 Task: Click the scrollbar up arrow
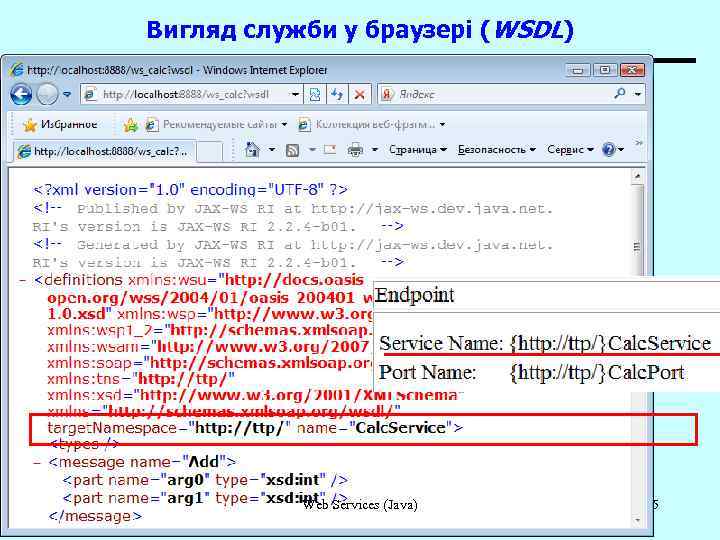click(x=637, y=176)
